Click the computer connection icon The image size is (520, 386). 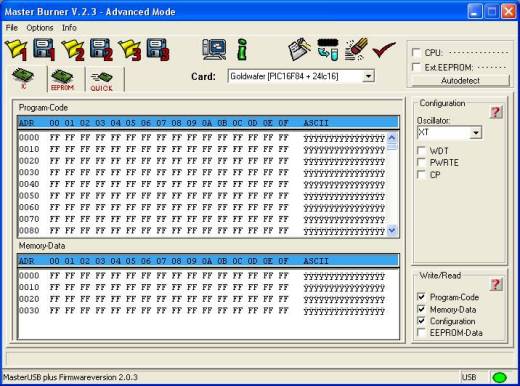pos(214,49)
